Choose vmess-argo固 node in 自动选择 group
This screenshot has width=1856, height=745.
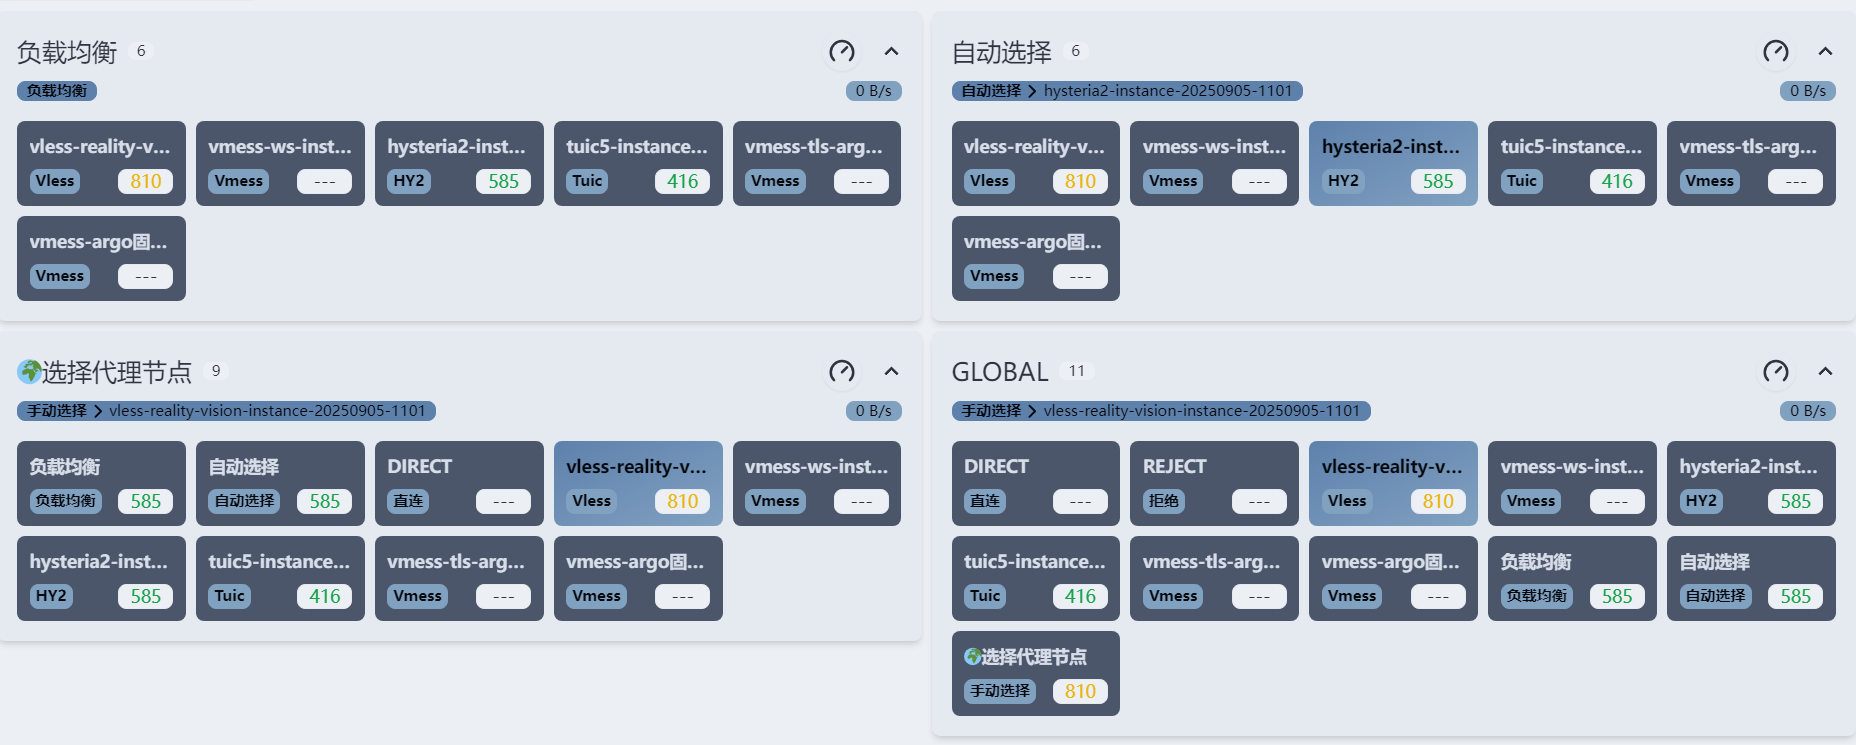coord(1035,258)
